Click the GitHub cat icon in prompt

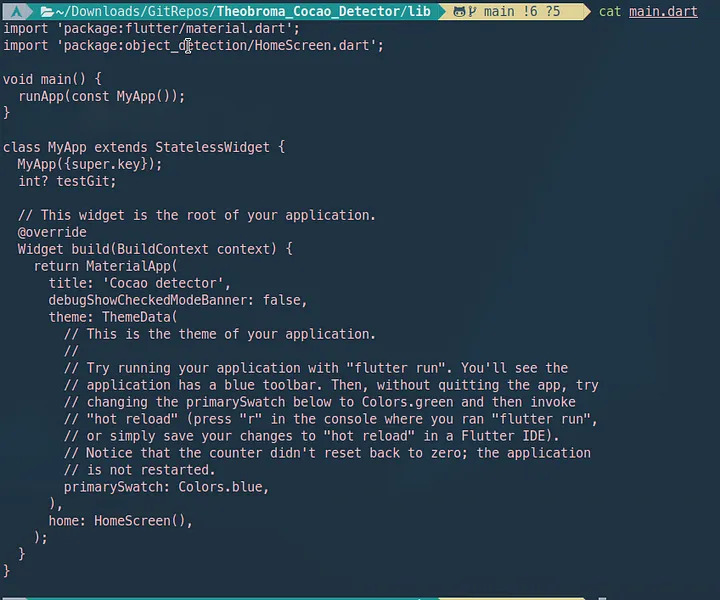[459, 11]
